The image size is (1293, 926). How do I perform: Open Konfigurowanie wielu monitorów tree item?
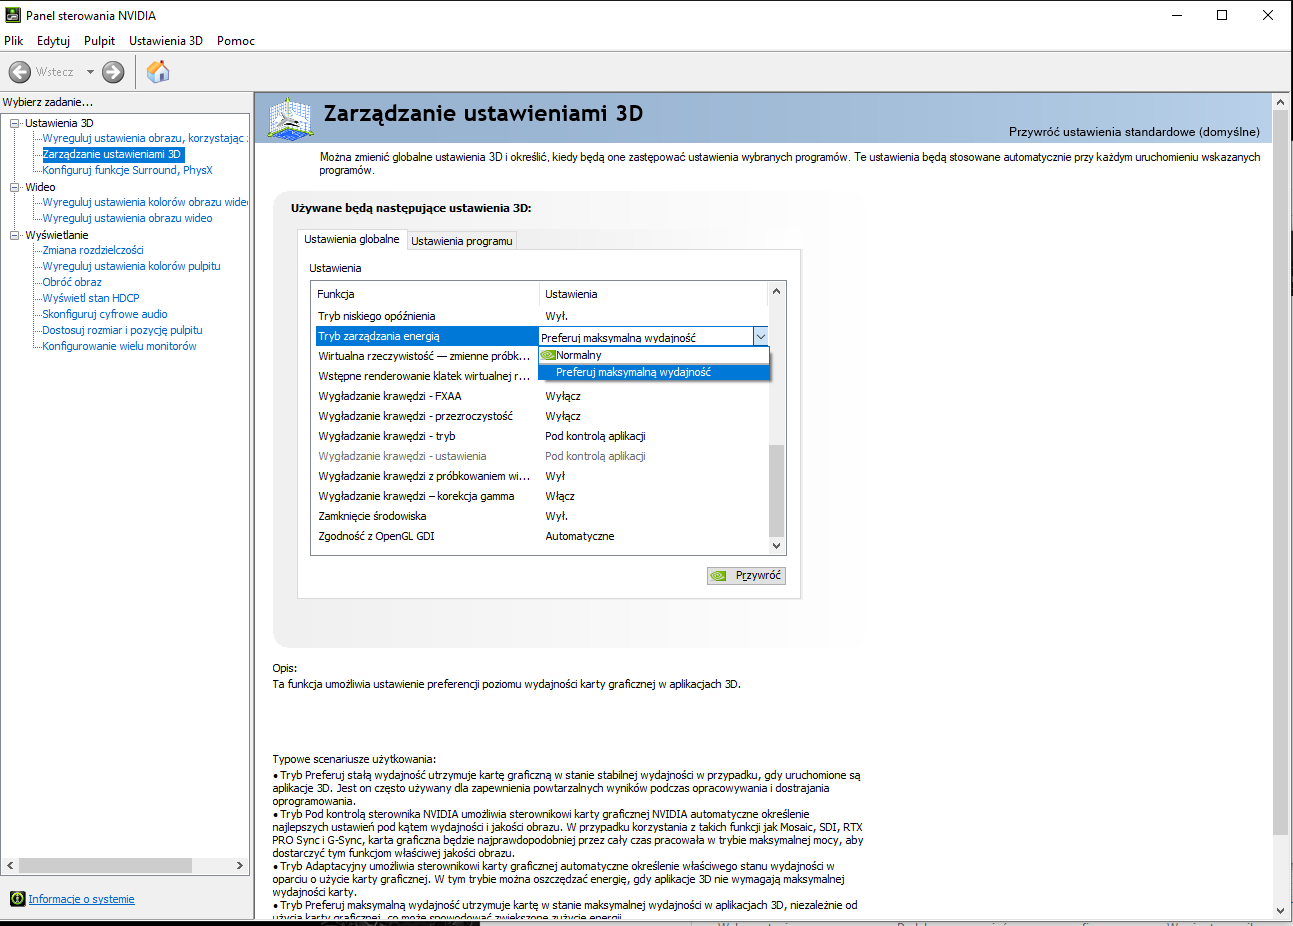(x=119, y=346)
